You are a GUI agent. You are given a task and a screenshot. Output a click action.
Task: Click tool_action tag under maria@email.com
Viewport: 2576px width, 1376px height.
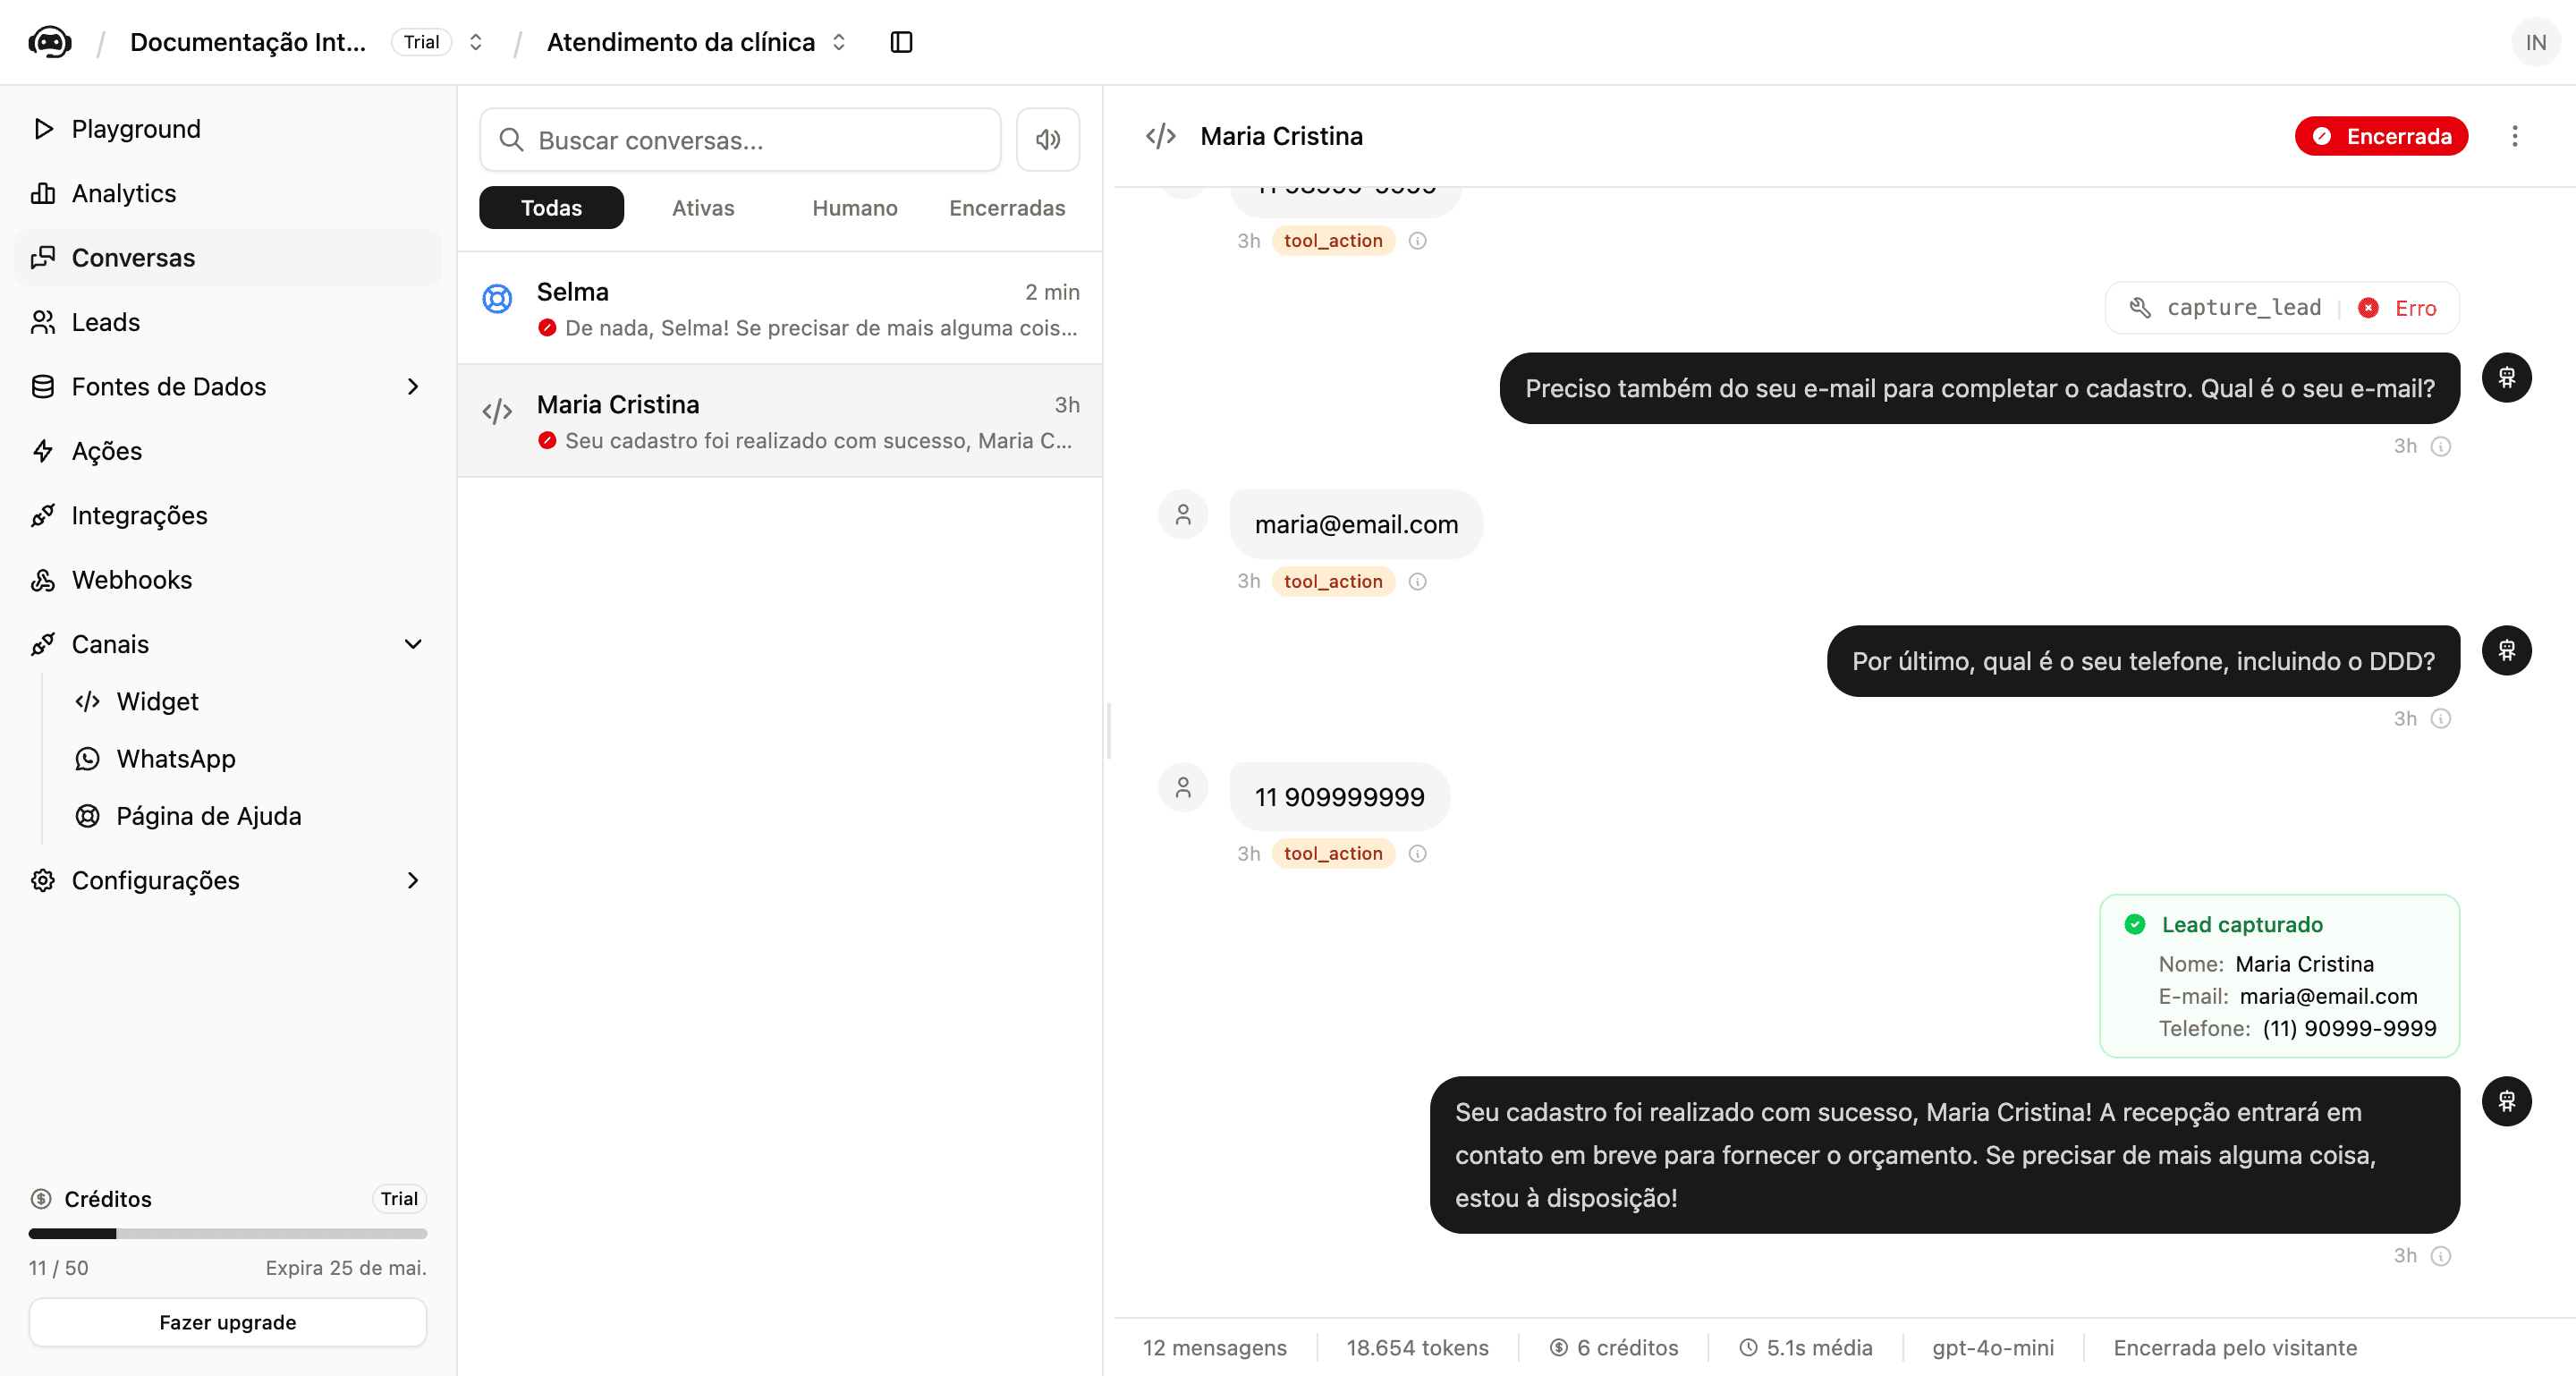tap(1333, 581)
